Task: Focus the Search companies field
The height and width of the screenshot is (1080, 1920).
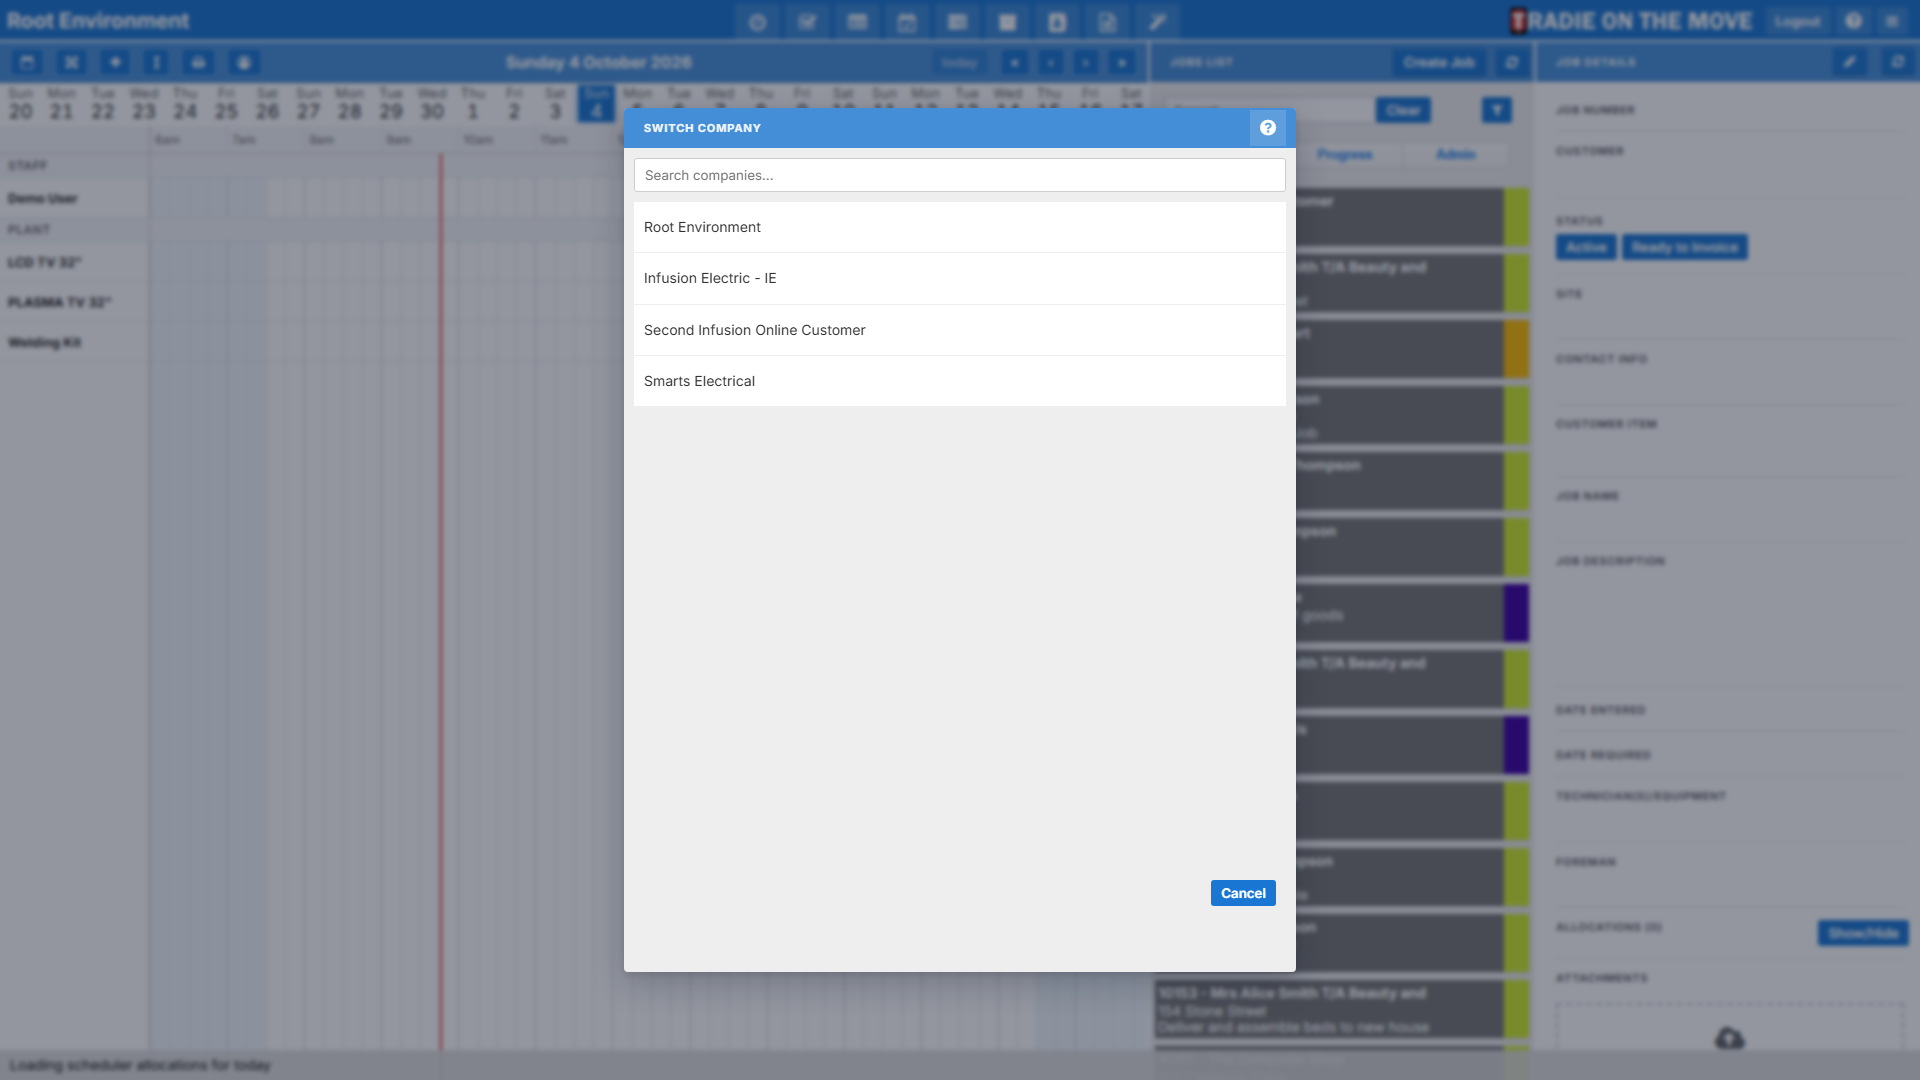Action: coord(959,175)
